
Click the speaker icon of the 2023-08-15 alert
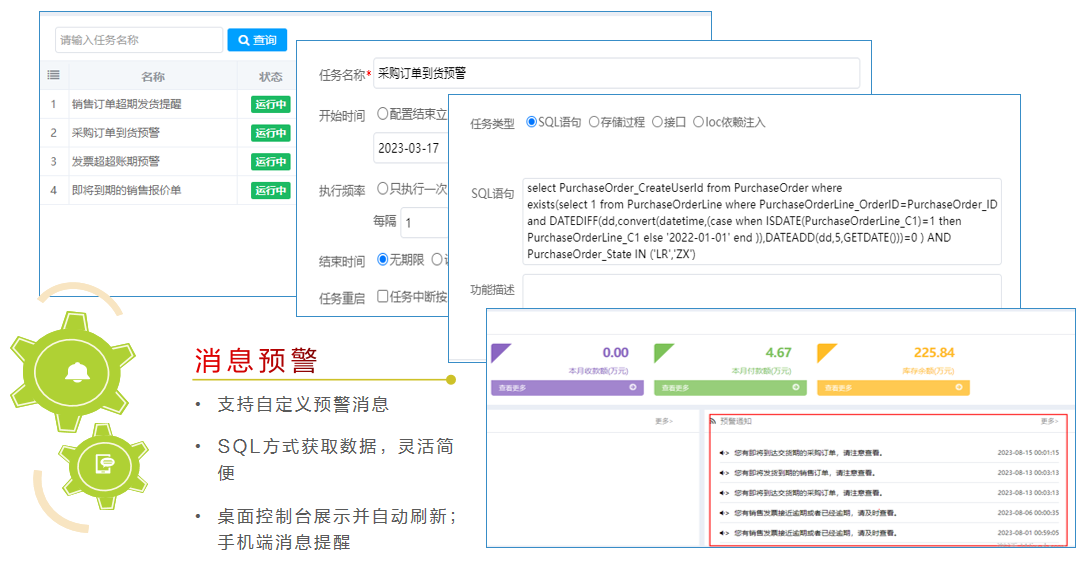tap(724, 453)
